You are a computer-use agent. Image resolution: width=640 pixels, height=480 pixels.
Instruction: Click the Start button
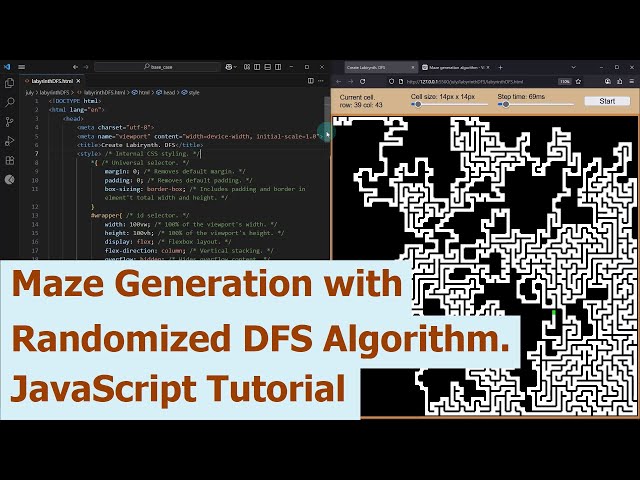click(607, 101)
